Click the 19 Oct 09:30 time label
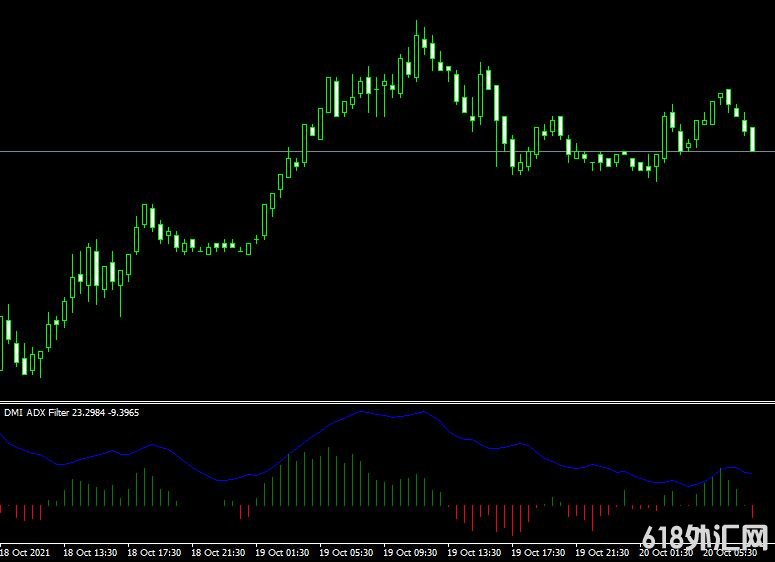 (410, 552)
